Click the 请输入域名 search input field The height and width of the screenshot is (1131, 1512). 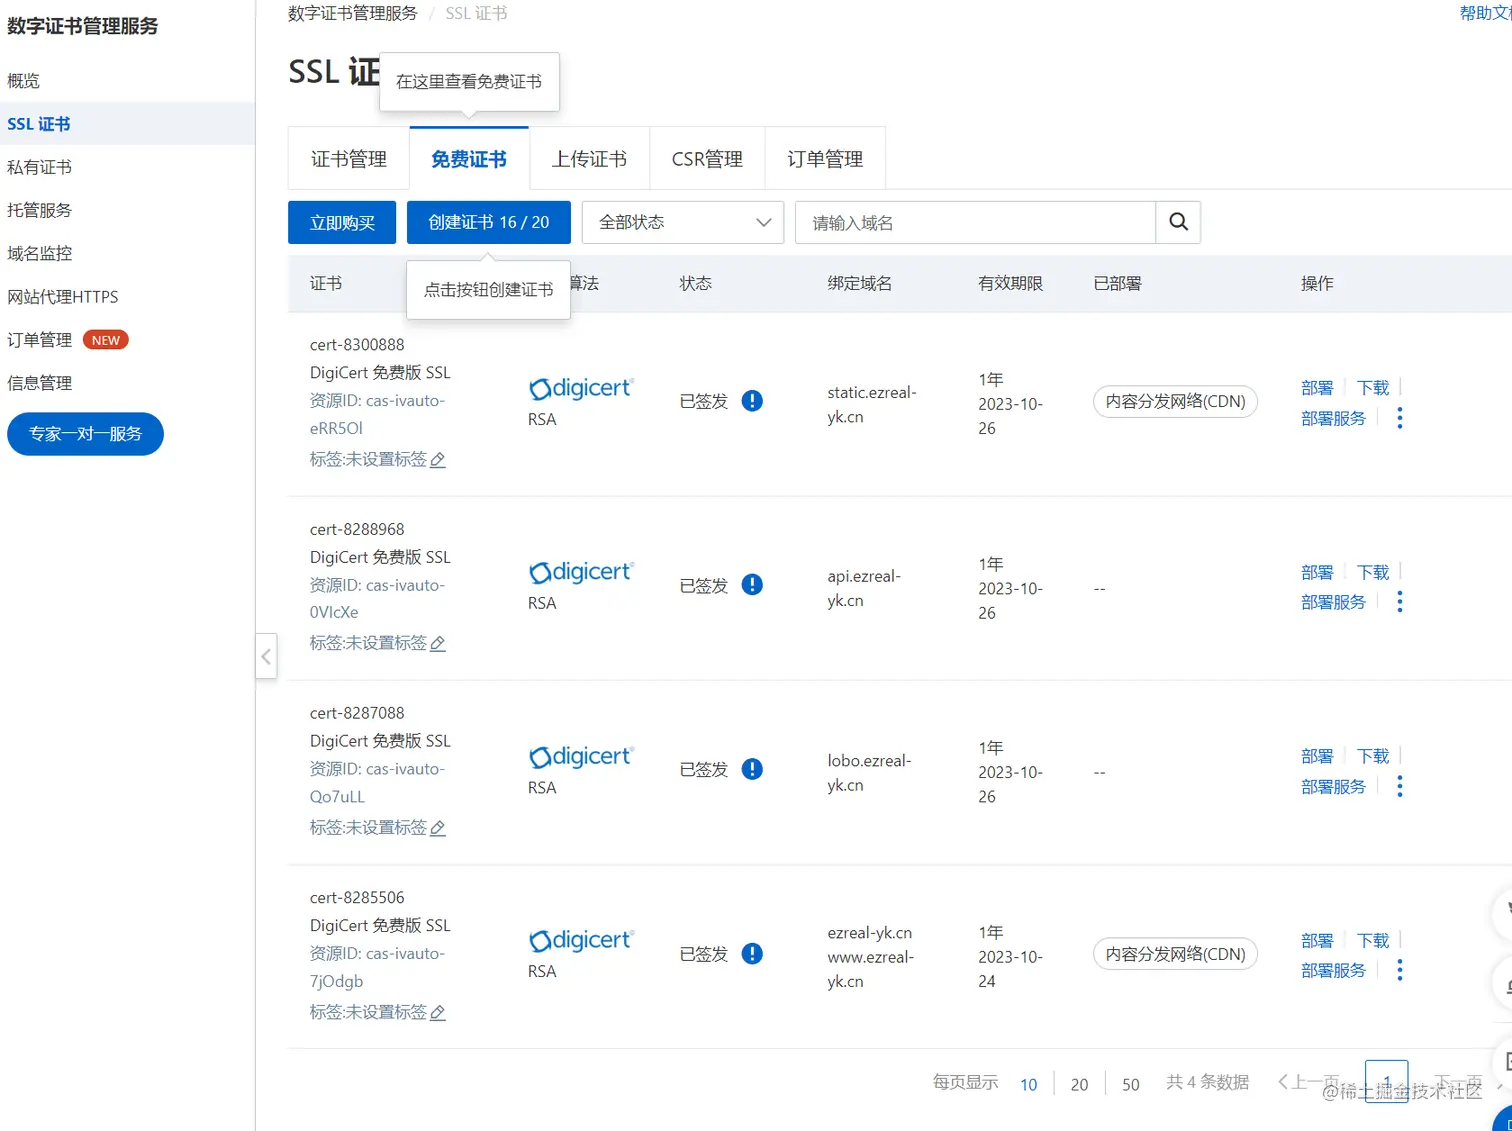[x=975, y=222]
